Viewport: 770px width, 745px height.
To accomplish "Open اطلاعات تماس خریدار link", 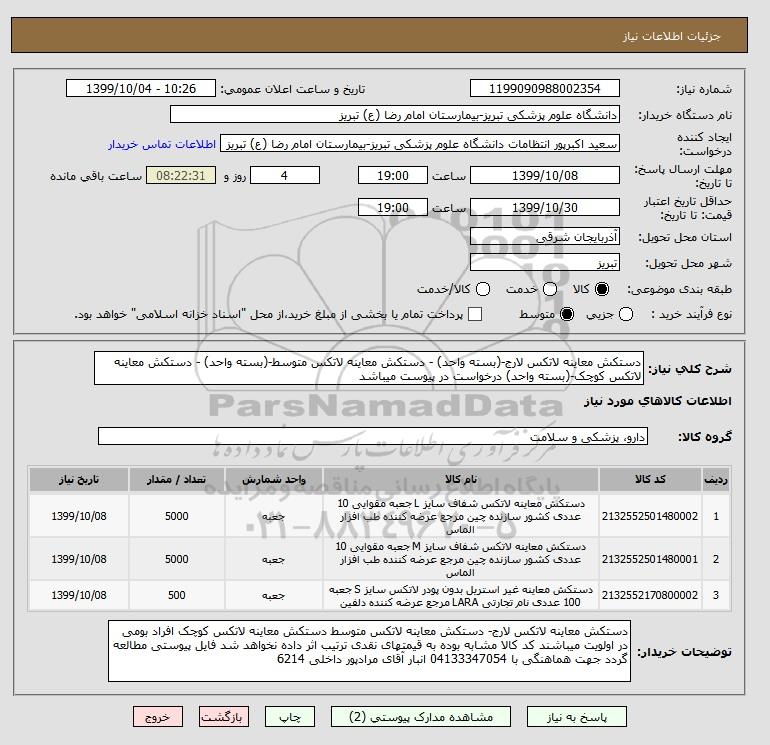I will coord(162,144).
